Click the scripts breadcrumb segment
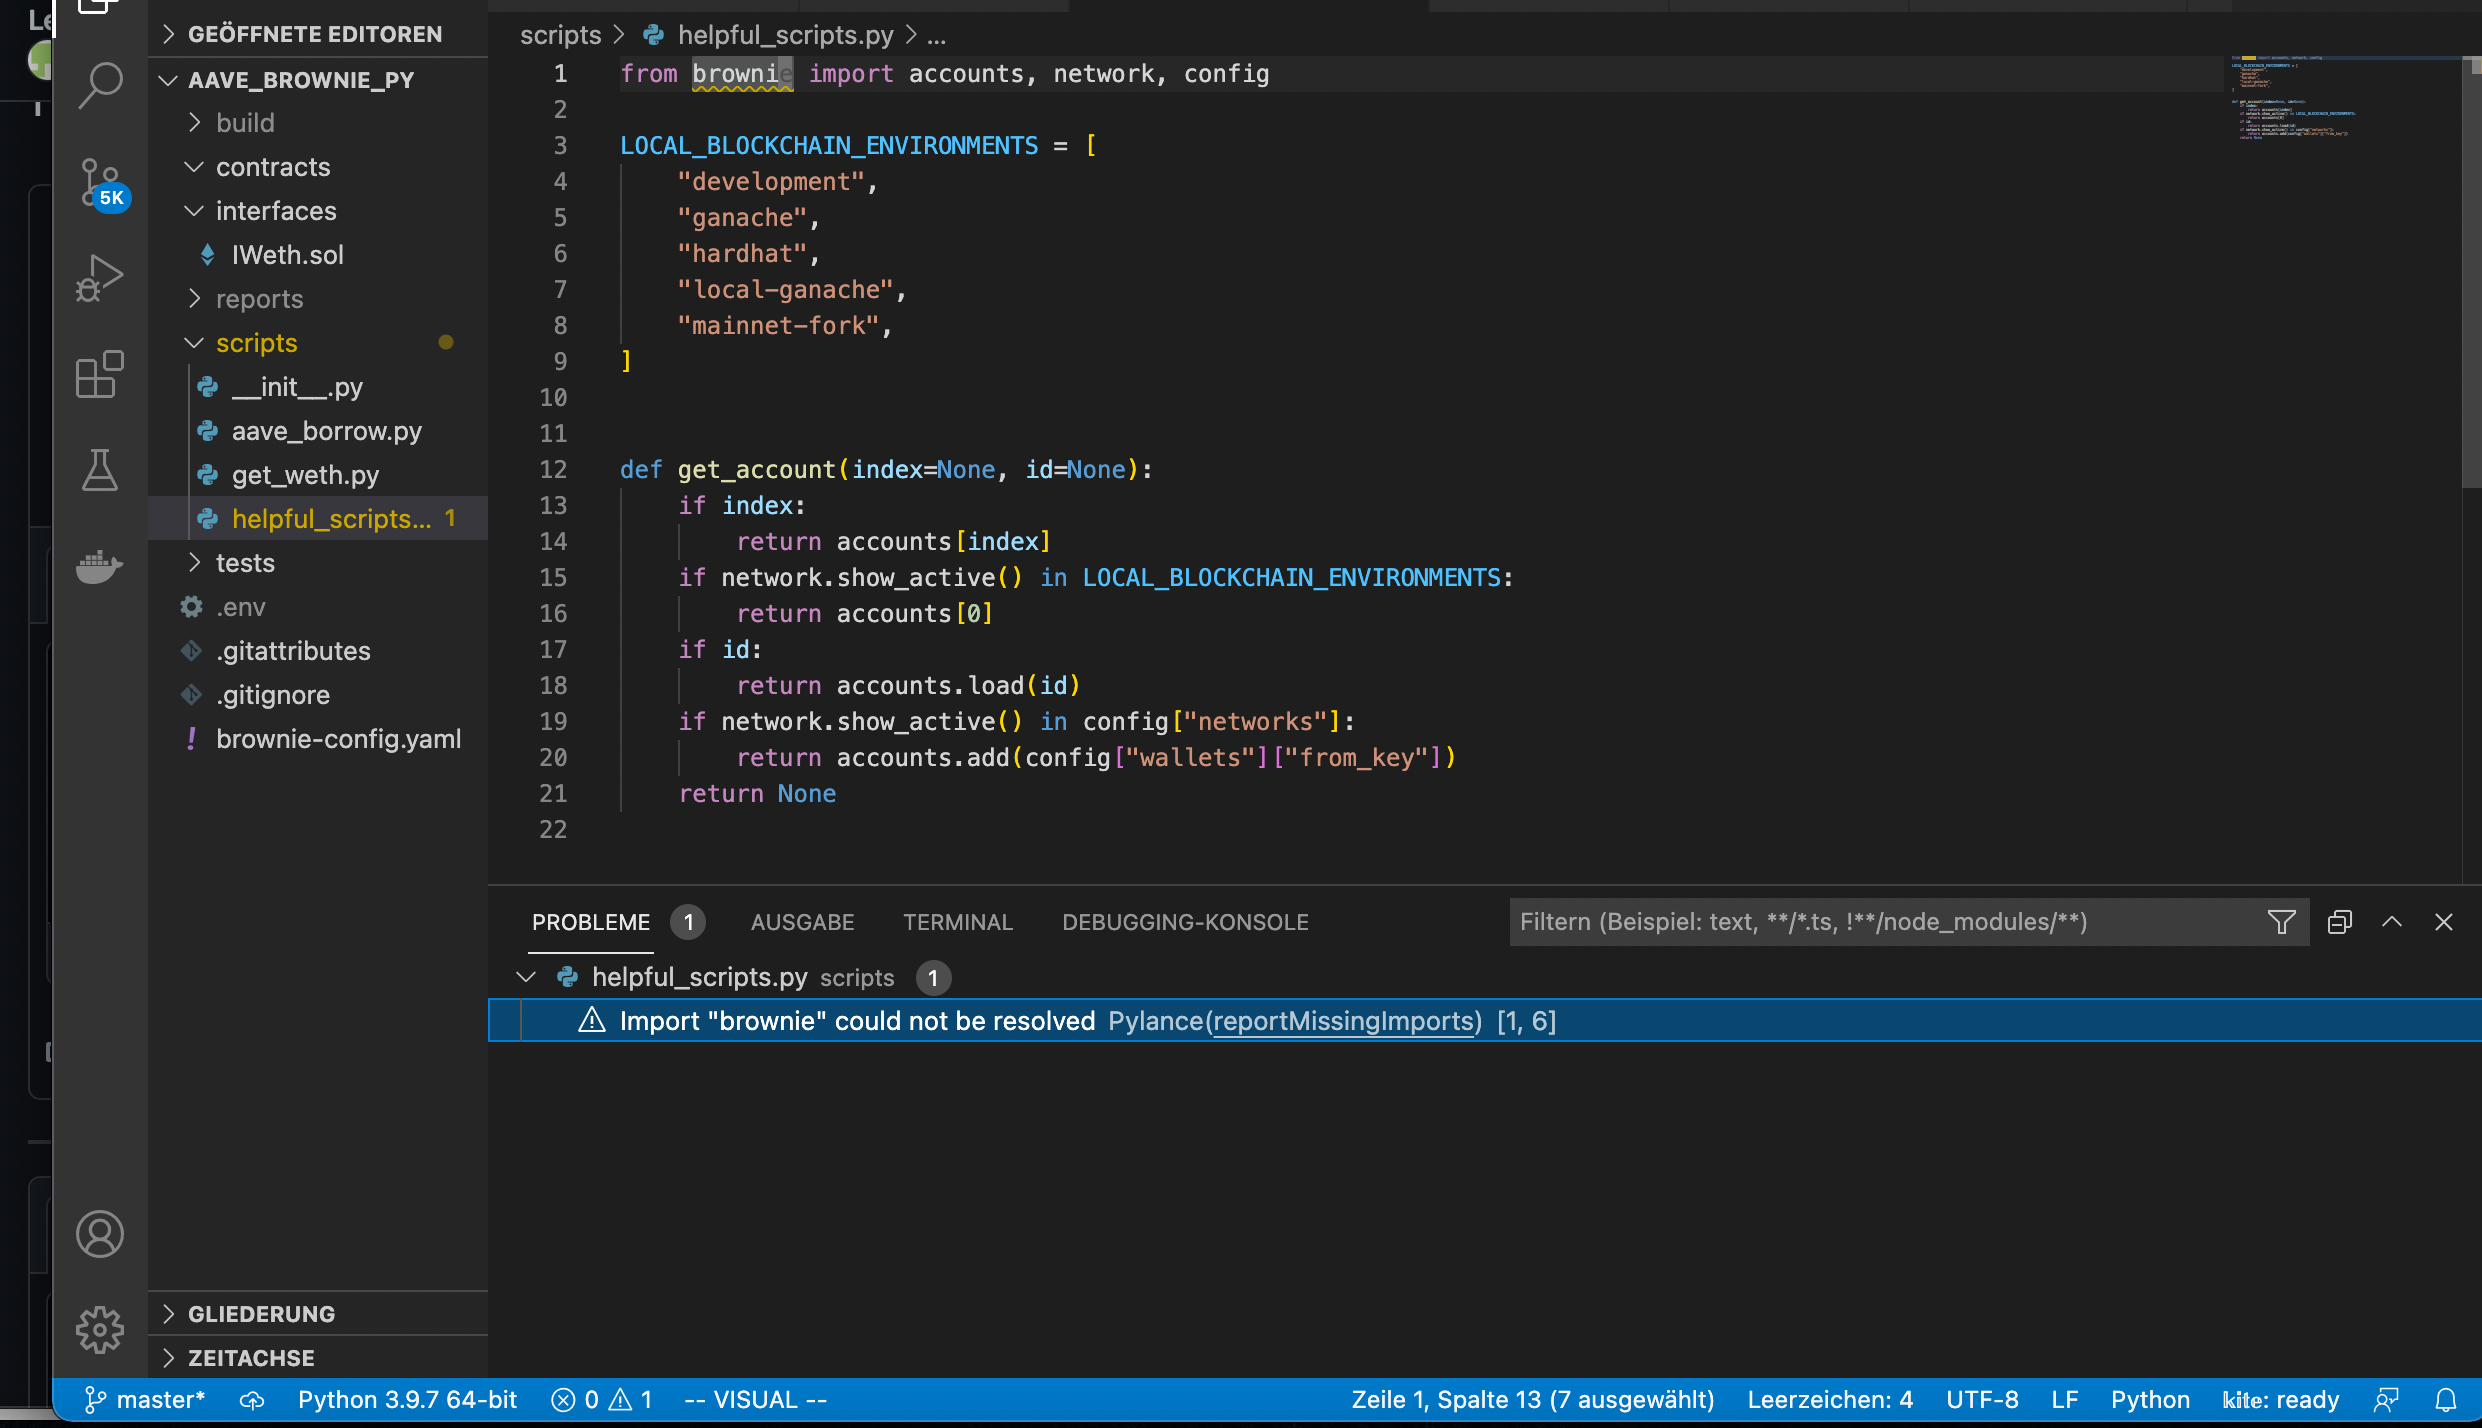The height and width of the screenshot is (1428, 2482). click(560, 35)
